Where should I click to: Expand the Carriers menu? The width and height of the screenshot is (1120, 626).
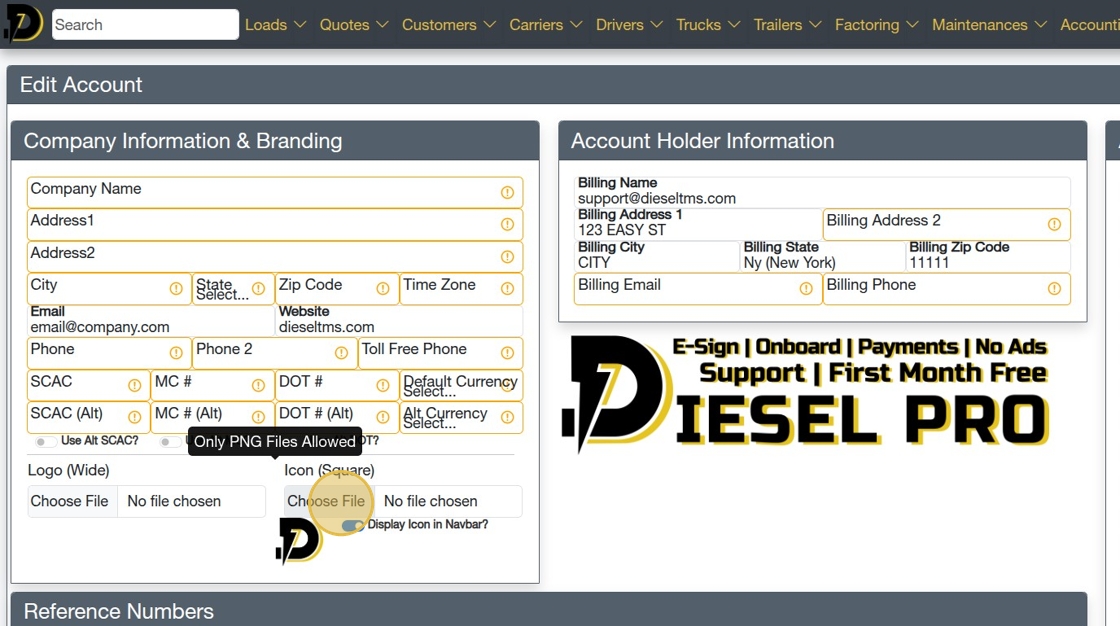(x=546, y=24)
